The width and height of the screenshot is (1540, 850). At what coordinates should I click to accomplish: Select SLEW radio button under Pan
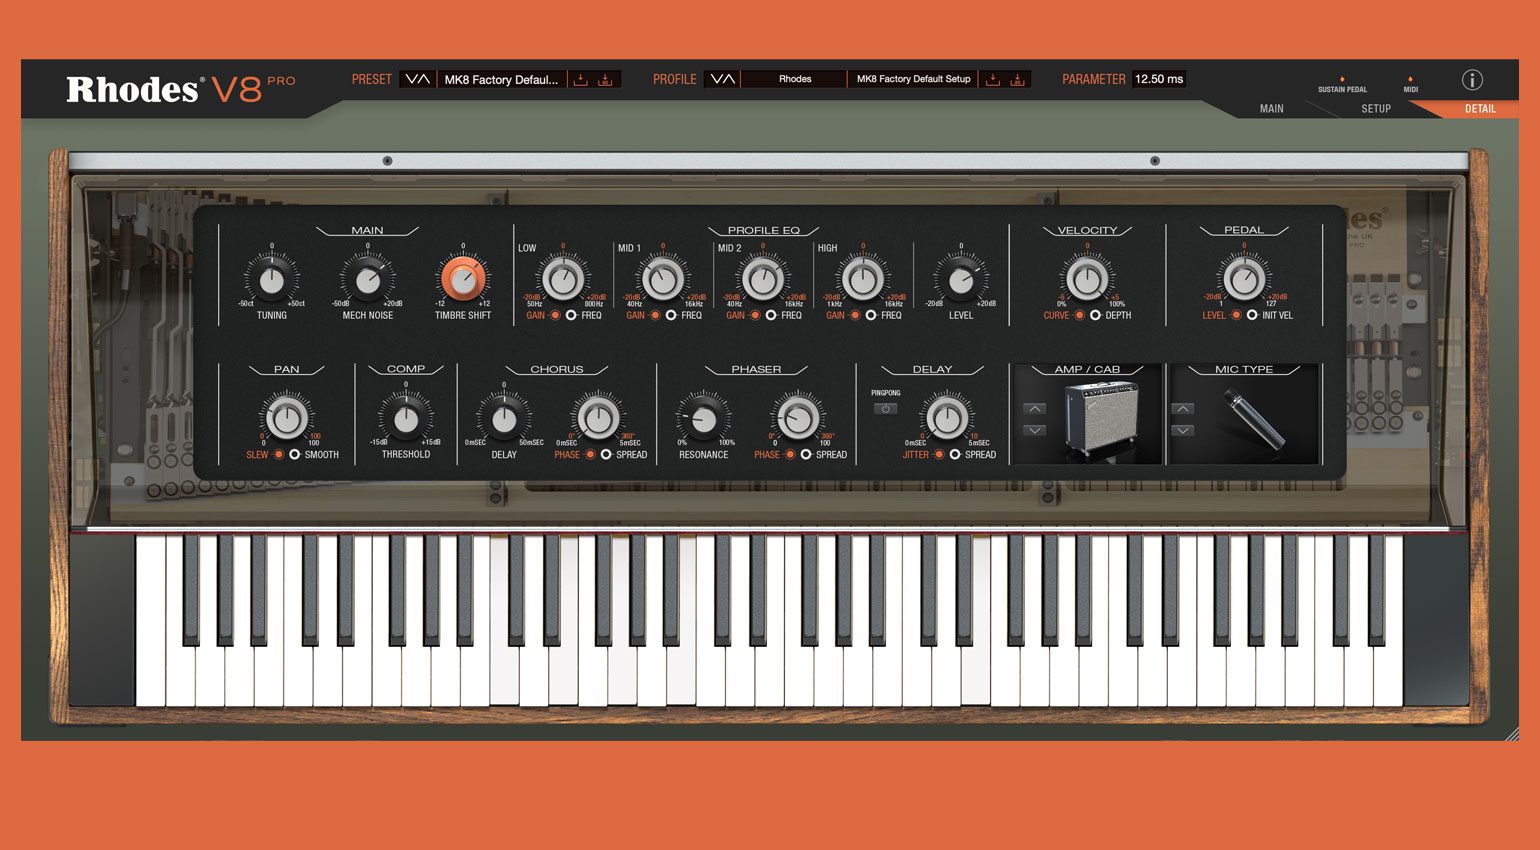point(278,454)
